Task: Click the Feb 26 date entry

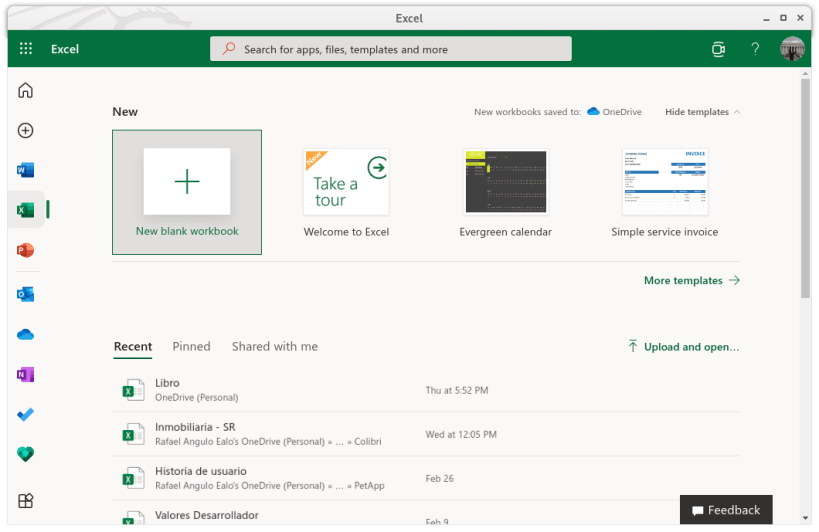Action: pos(439,479)
